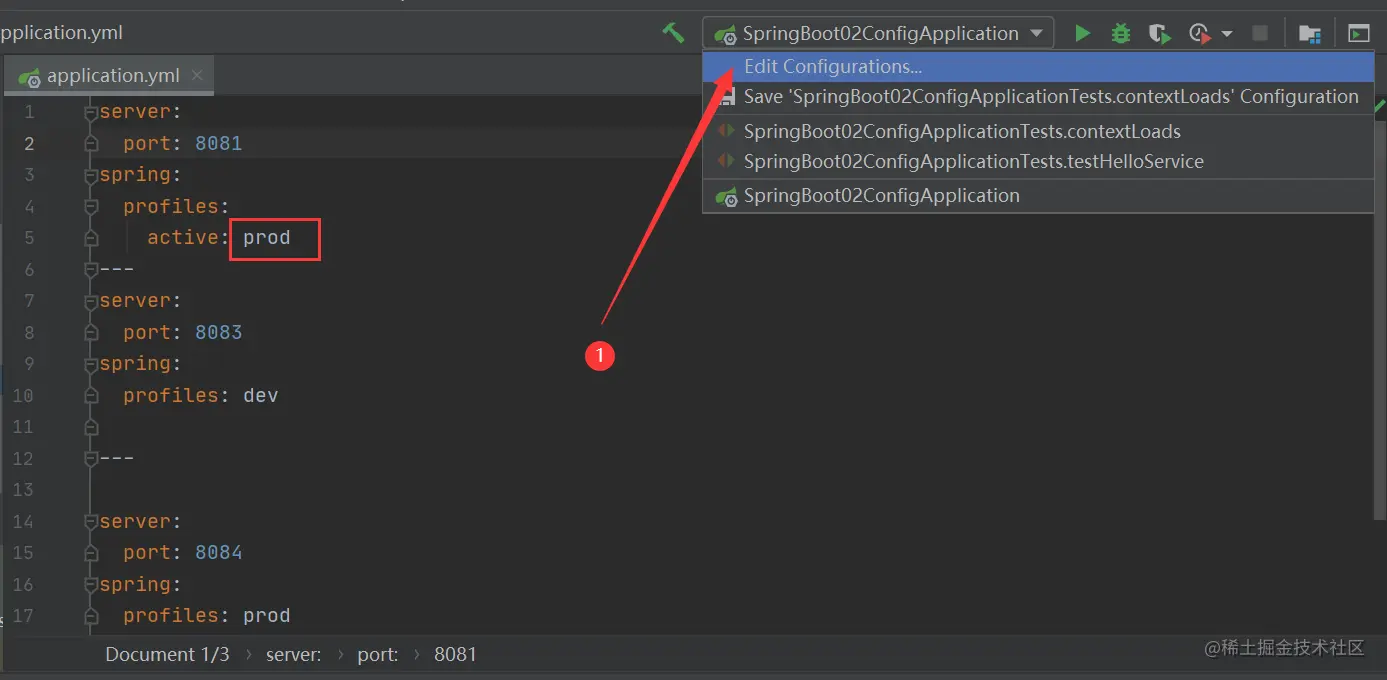Click the port value 8083 on line 8
The height and width of the screenshot is (680, 1387).
coord(219,332)
